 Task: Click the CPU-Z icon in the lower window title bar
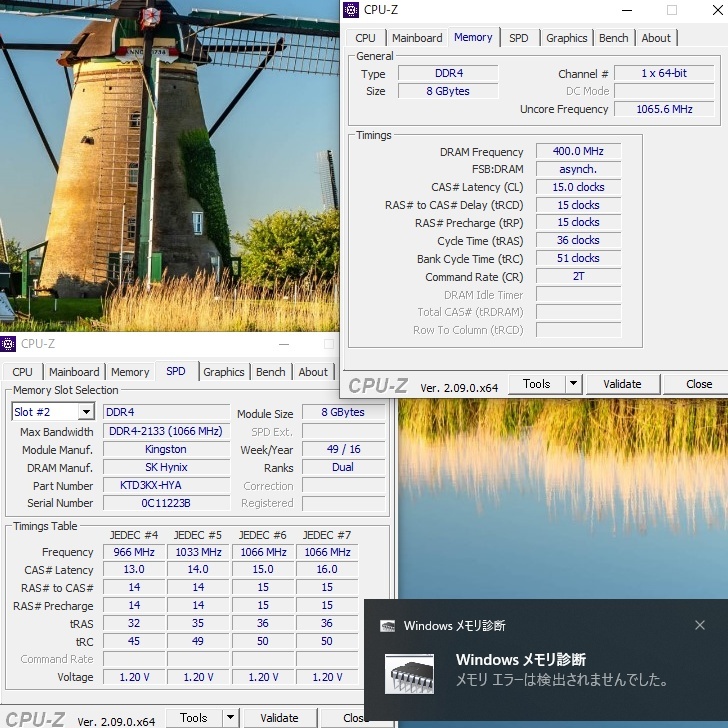9,344
